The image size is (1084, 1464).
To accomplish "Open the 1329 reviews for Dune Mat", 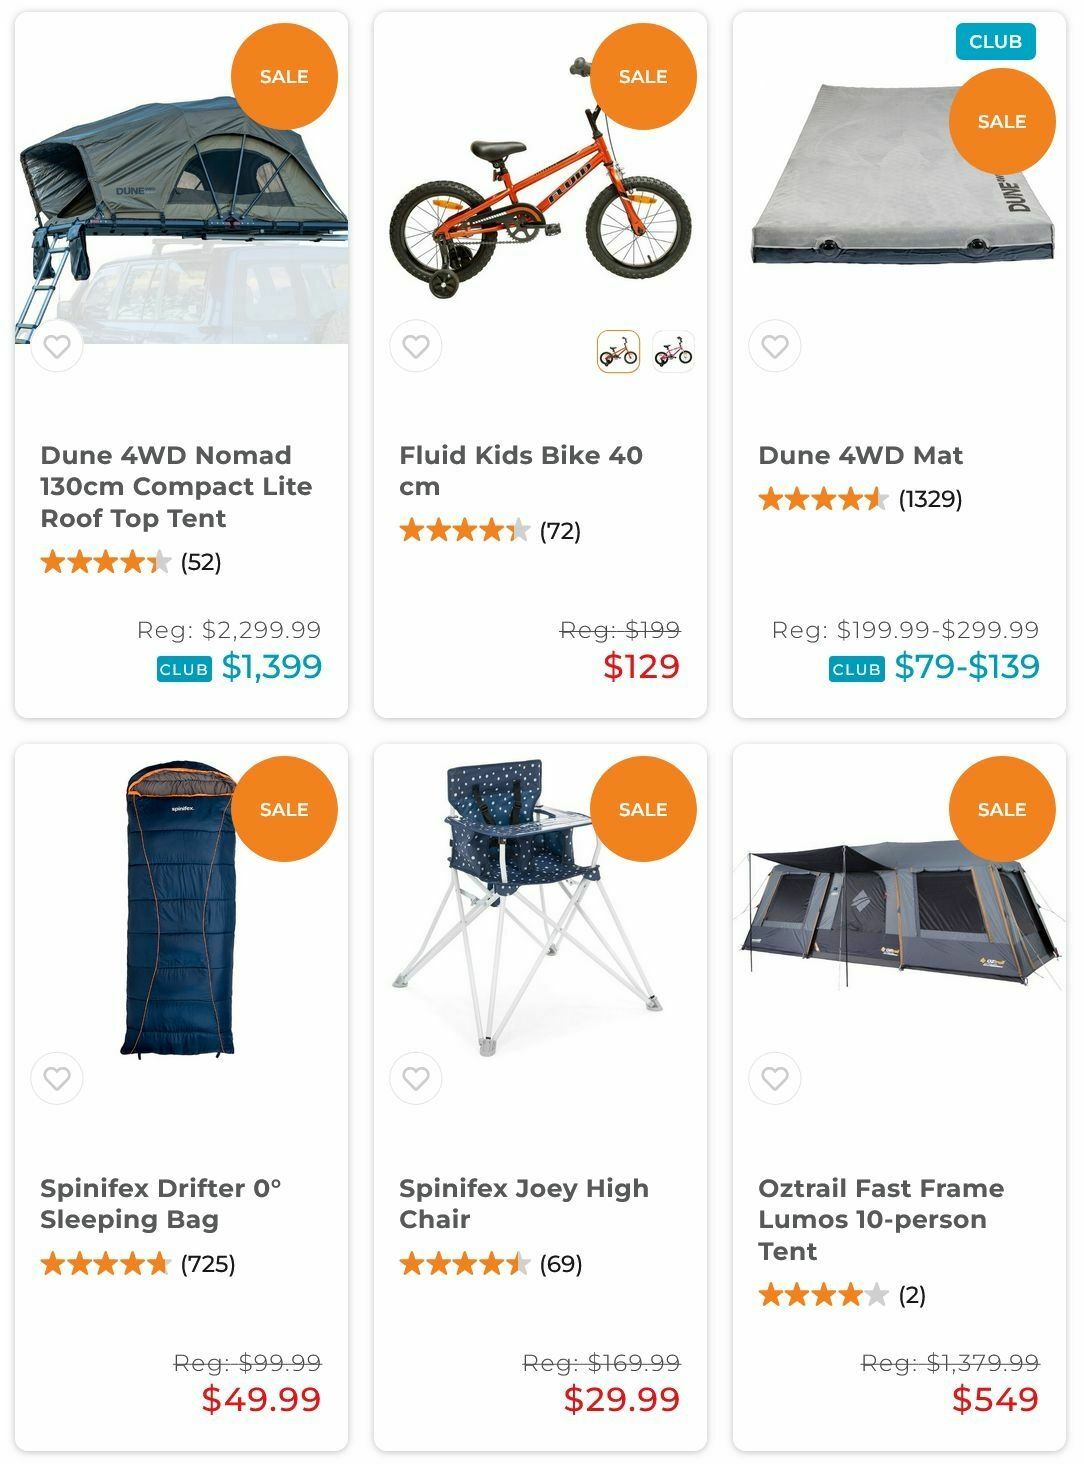I will pyautogui.click(x=929, y=499).
